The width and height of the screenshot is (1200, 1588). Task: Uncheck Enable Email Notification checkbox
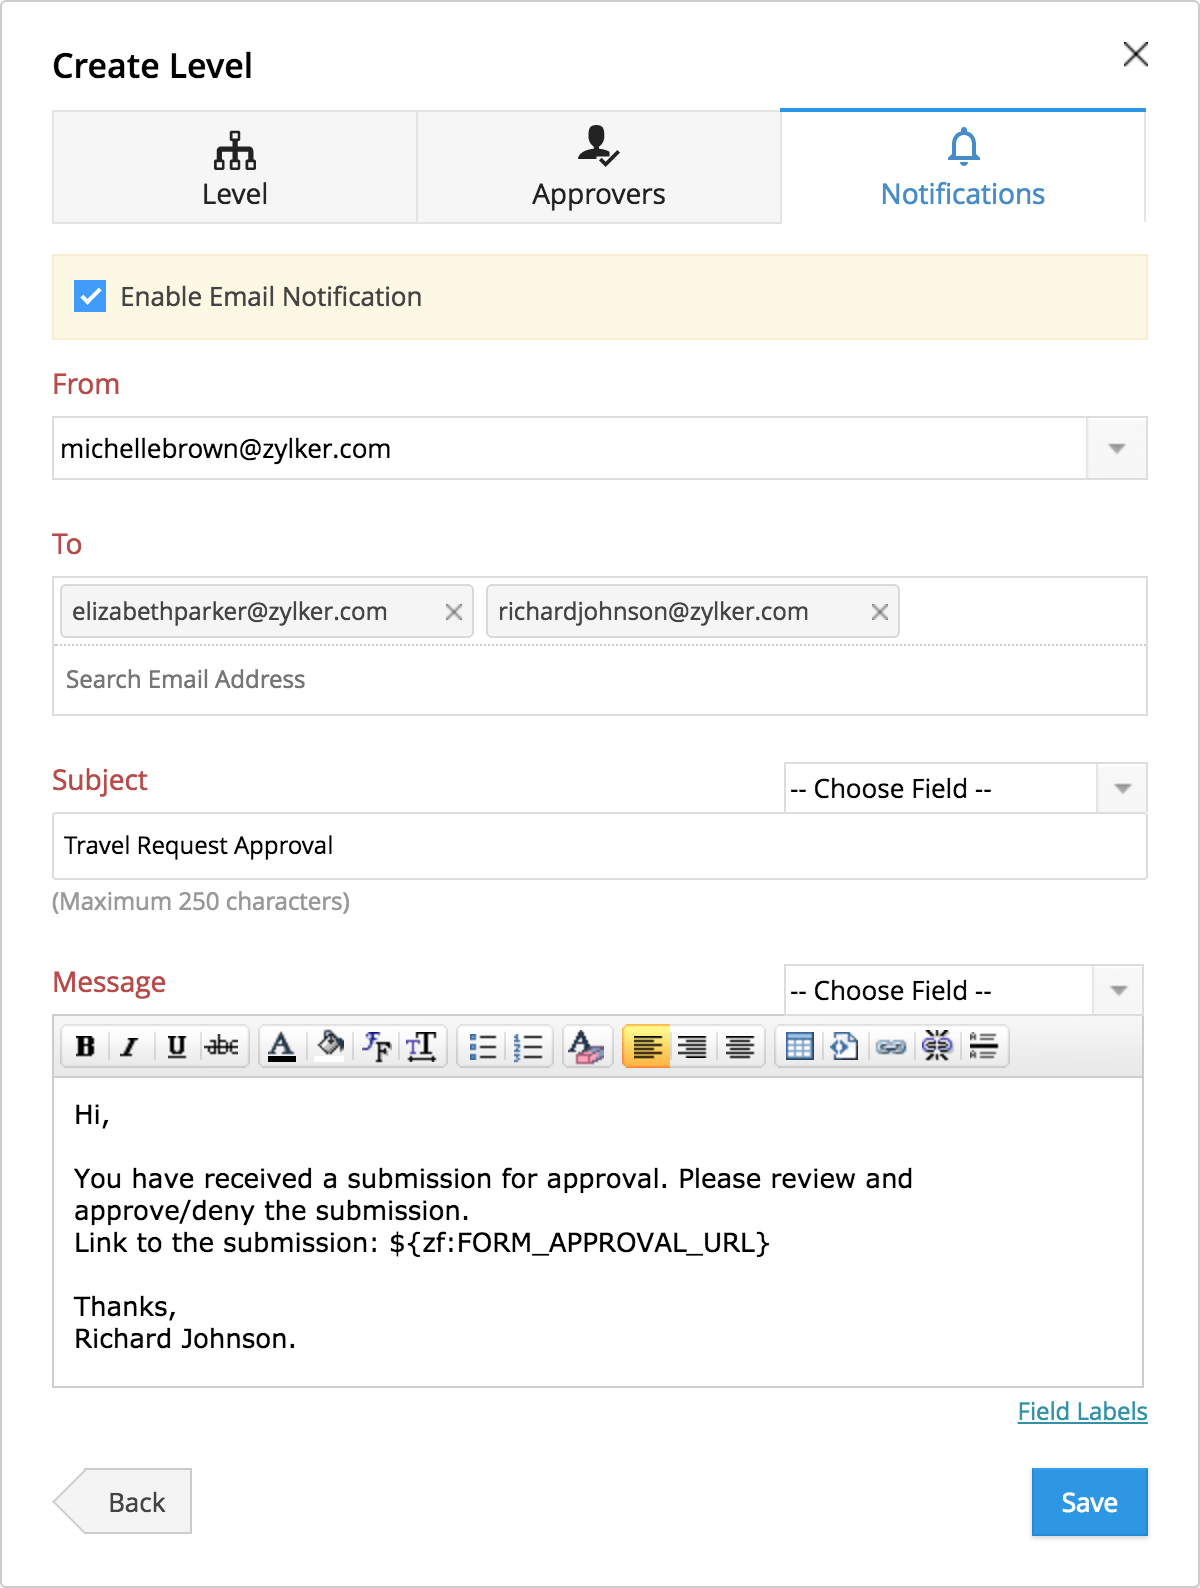pos(90,296)
